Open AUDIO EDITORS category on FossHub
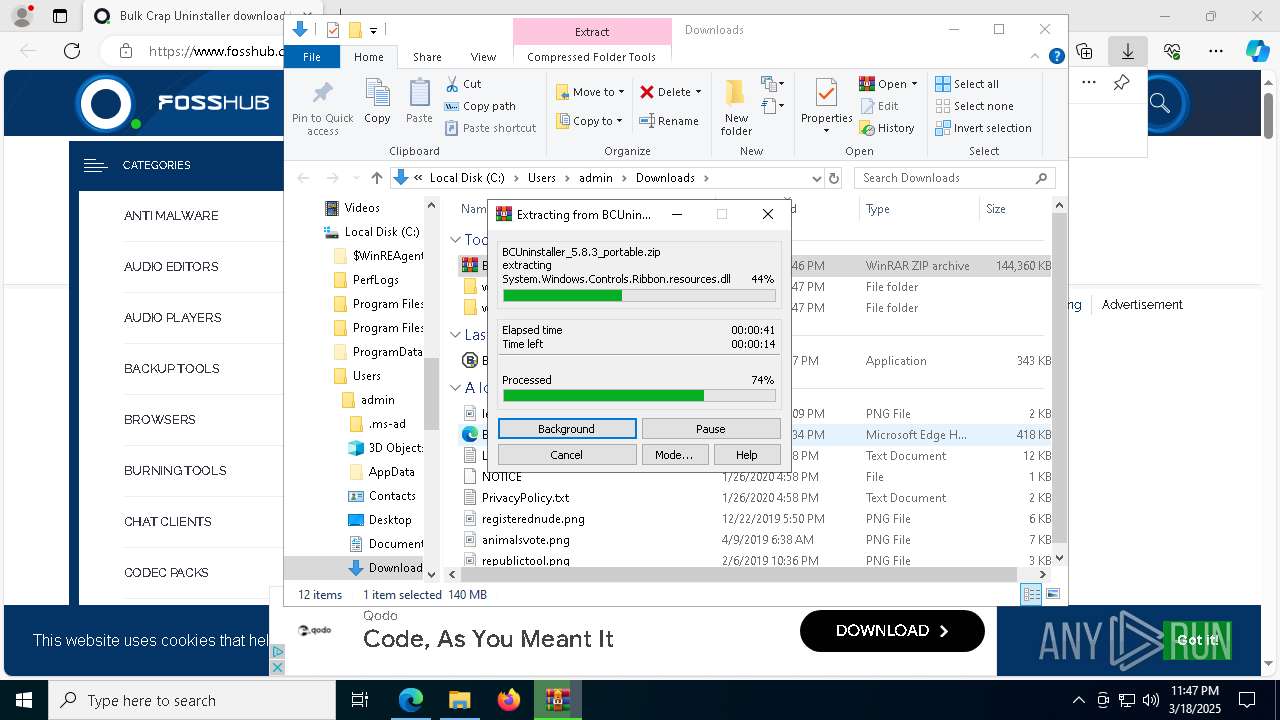The height and width of the screenshot is (720, 1280). 171,267
